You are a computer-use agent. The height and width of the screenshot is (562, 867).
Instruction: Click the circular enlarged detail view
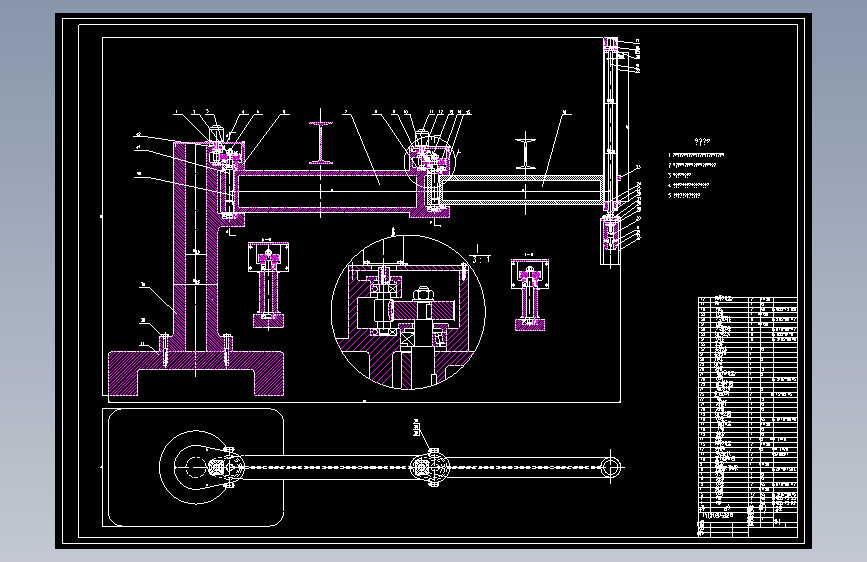[408, 313]
